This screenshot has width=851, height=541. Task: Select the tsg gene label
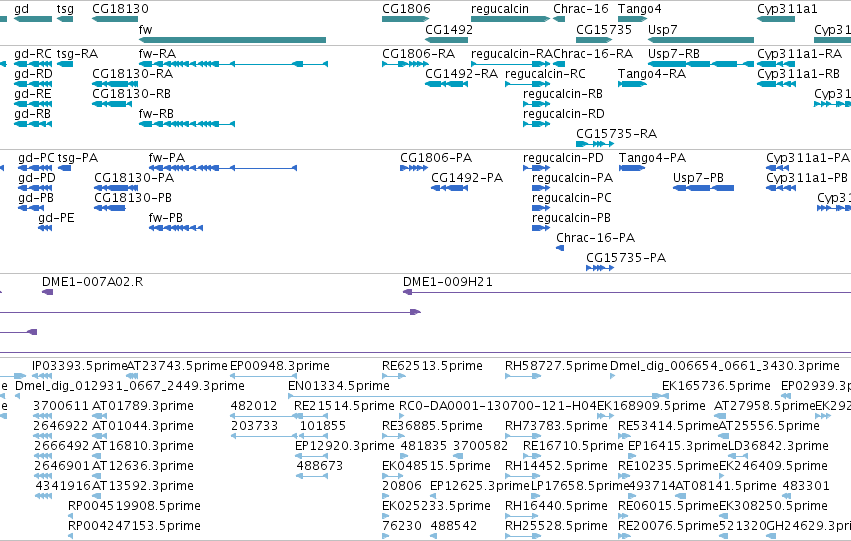[65, 9]
